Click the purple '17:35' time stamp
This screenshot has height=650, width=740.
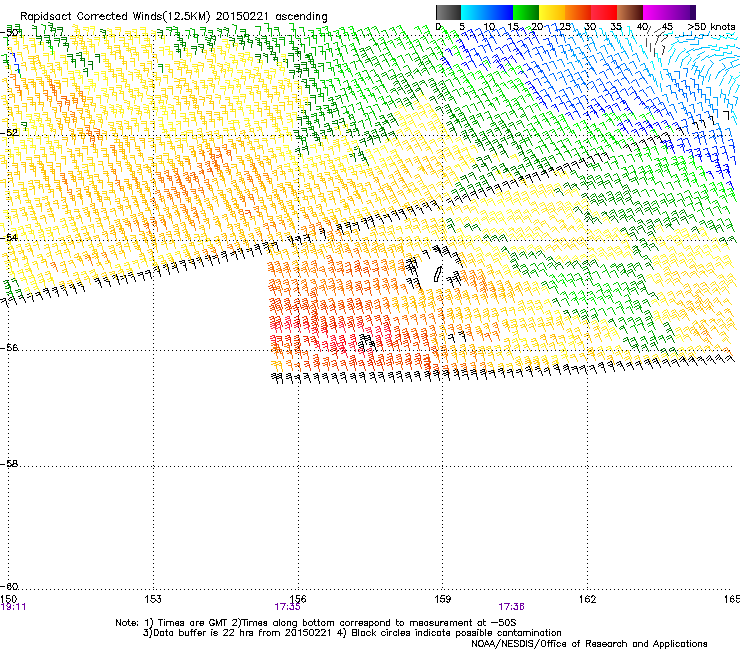coord(287,607)
